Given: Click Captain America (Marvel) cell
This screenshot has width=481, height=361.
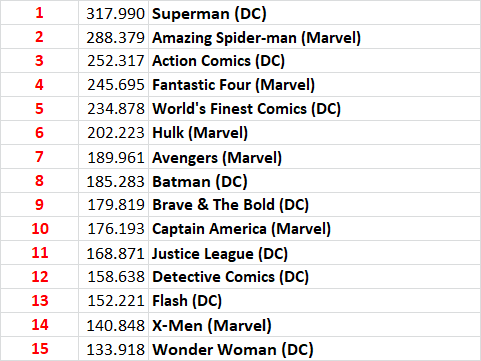Looking at the screenshot, I should point(314,229).
